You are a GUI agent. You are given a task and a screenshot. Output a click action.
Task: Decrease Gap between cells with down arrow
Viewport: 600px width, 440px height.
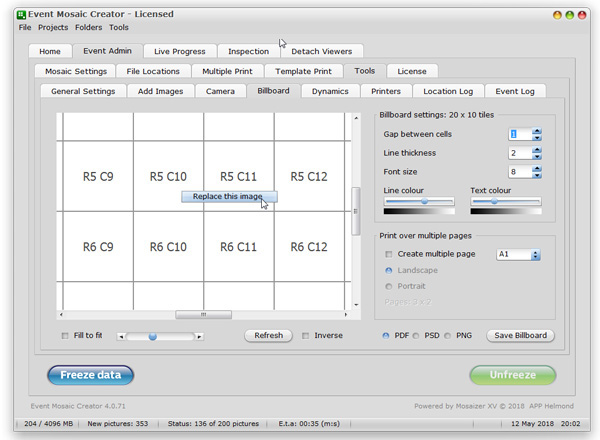tap(537, 137)
